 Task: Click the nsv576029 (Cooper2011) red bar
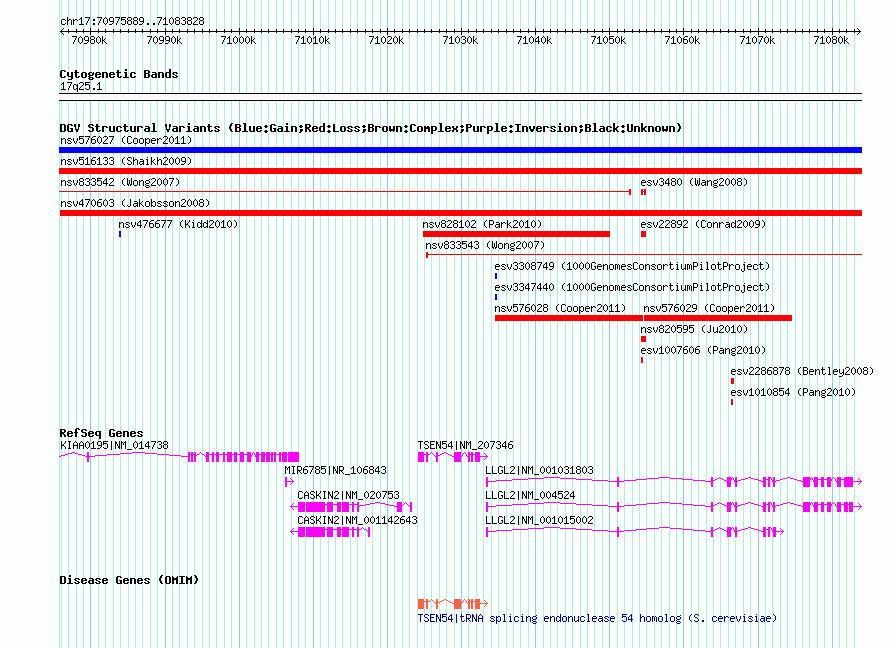pos(717,318)
